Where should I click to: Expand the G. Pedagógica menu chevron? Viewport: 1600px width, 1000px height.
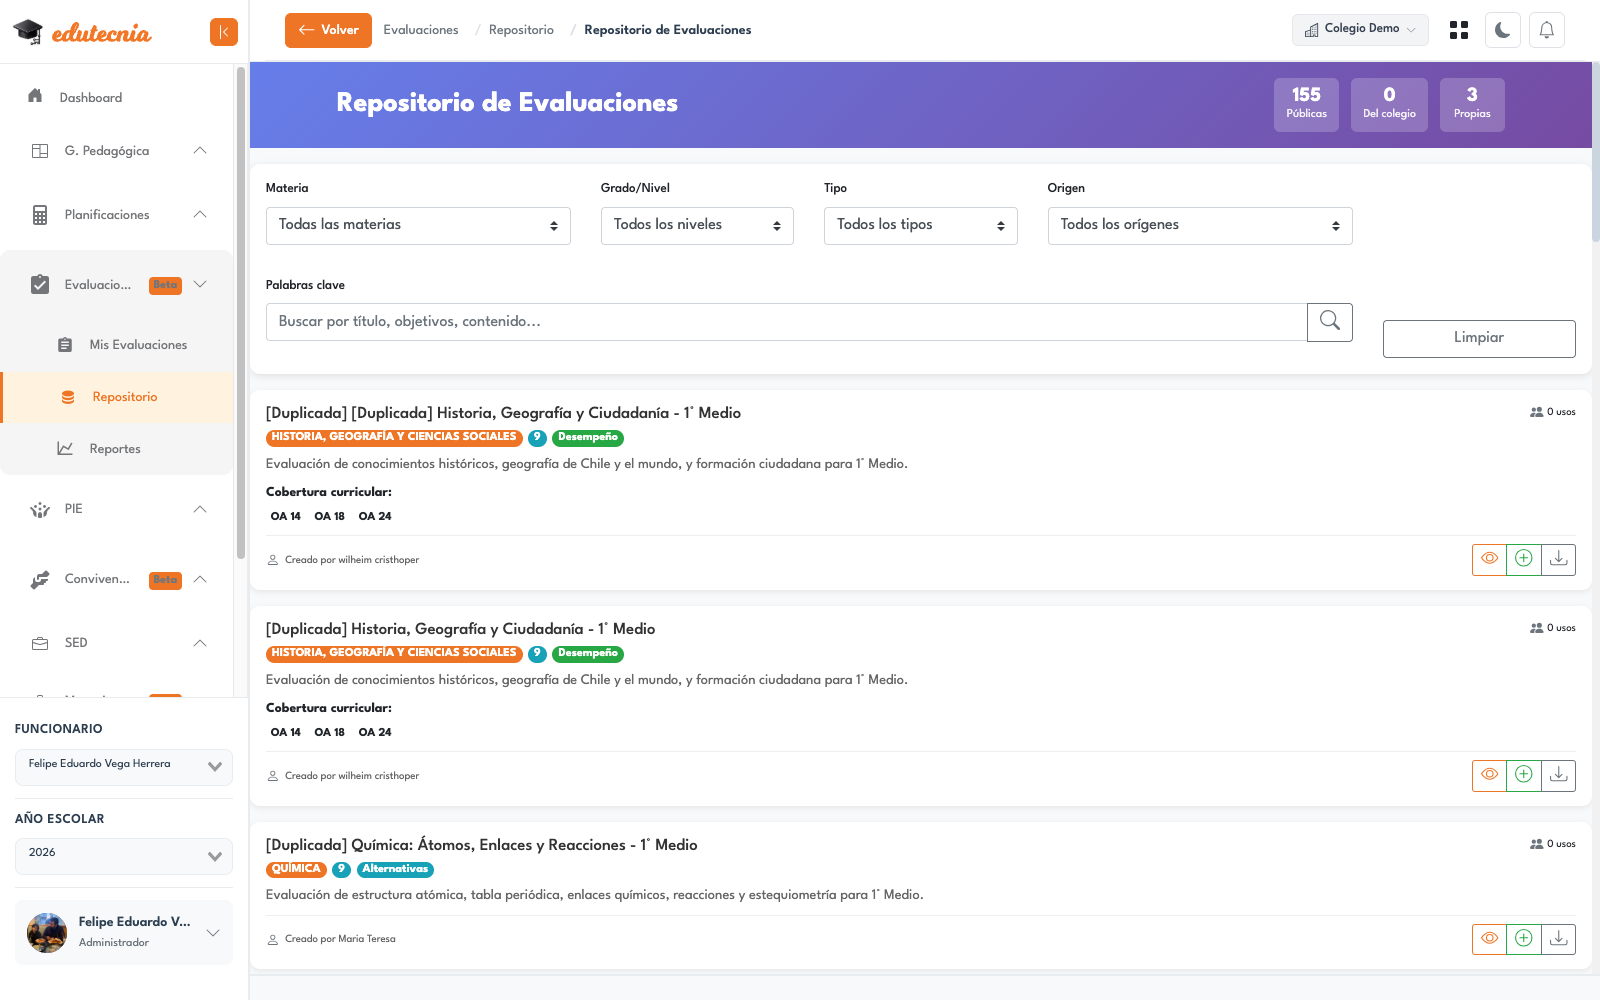pyautogui.click(x=200, y=151)
